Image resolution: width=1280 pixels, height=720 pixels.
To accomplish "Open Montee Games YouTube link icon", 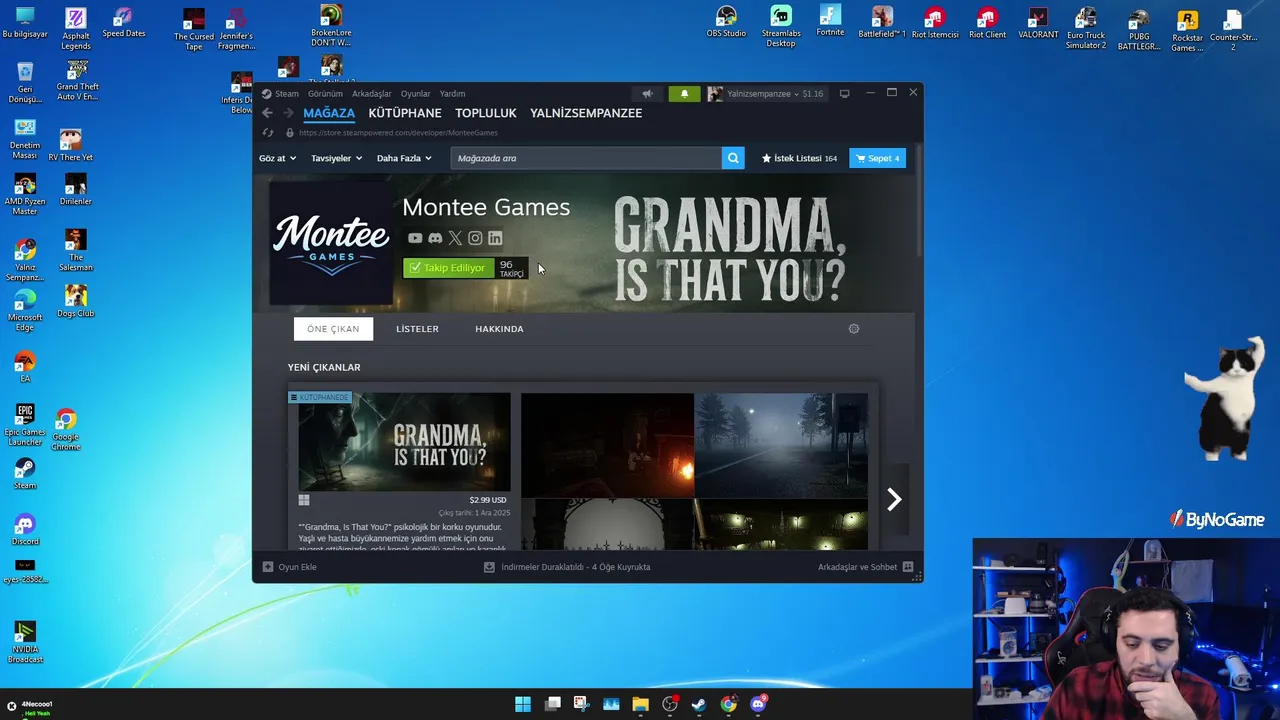I will click(415, 238).
